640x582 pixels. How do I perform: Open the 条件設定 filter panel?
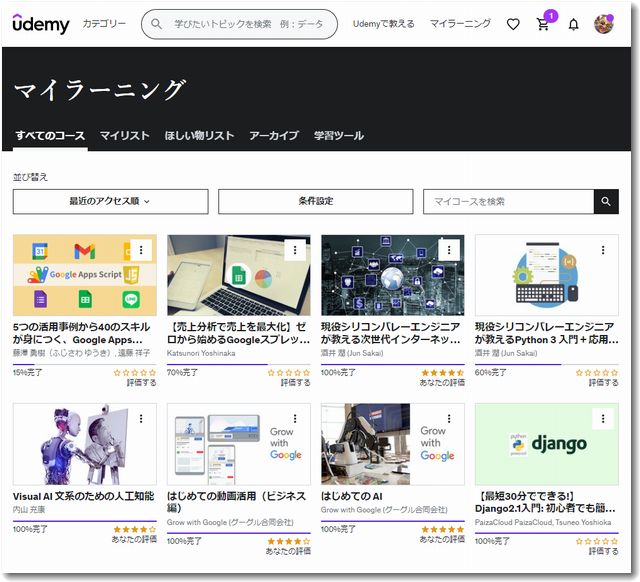coord(315,201)
